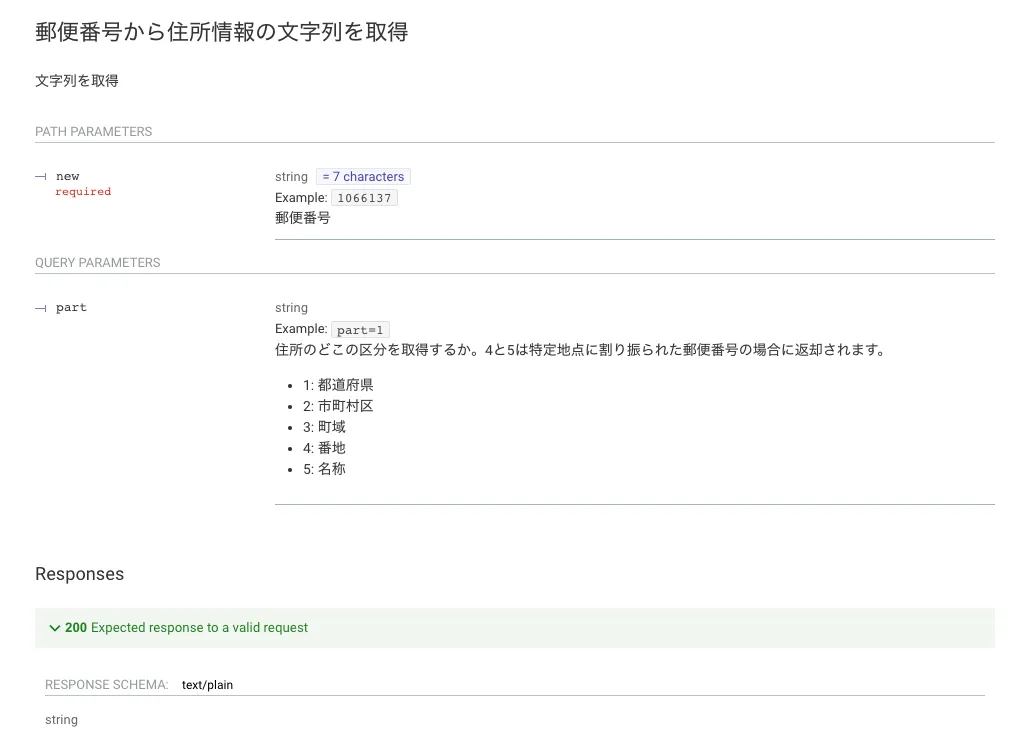Click the '= 7 characters' constraint badge
The image size is (1024, 733).
click(363, 177)
